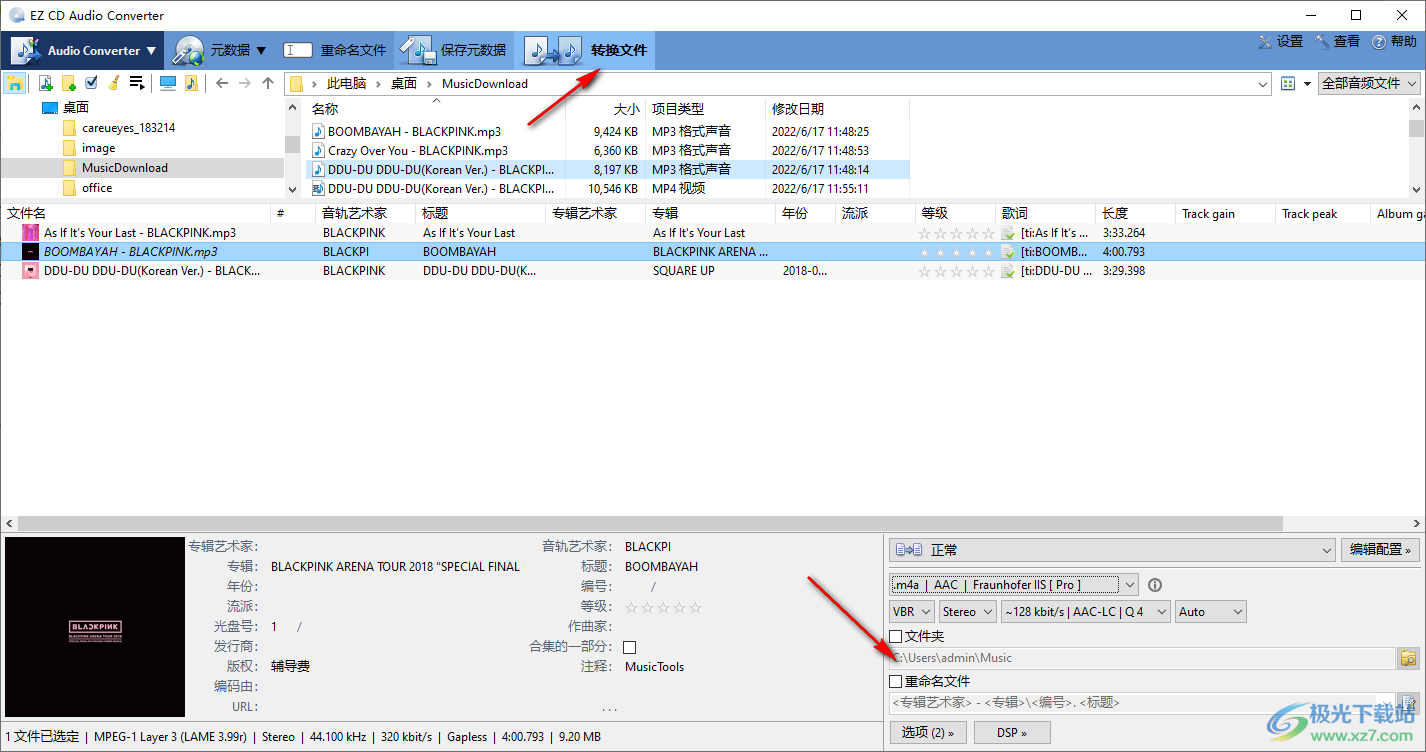The width and height of the screenshot is (1426, 752).
Task: Click the BLACKPINK album cover thumbnail
Action: [x=95, y=627]
